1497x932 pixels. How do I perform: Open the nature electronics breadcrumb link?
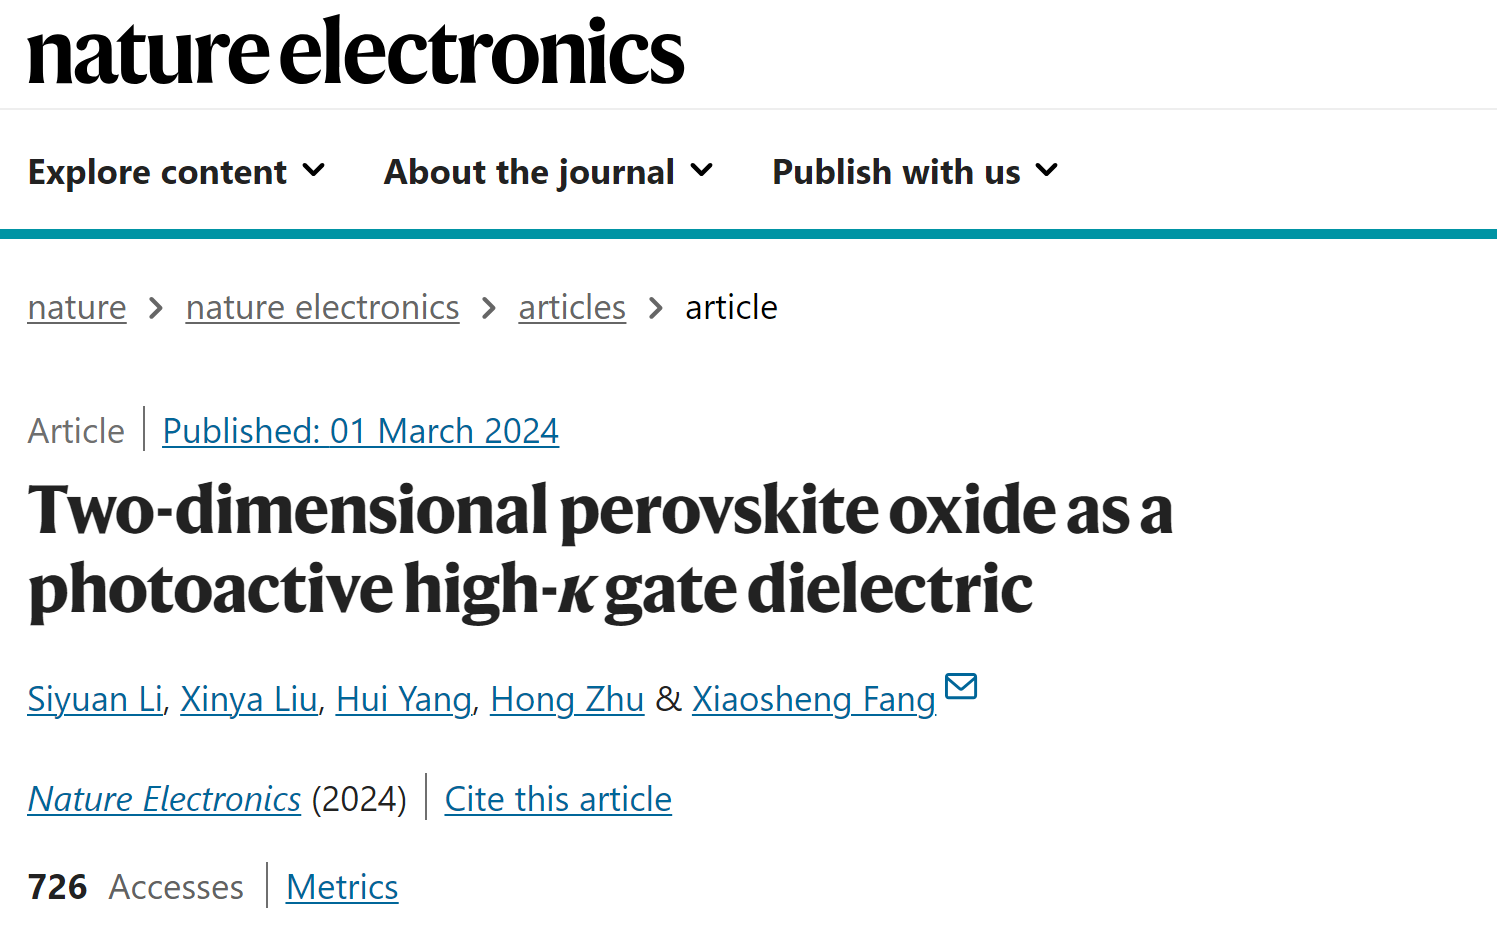pos(323,307)
